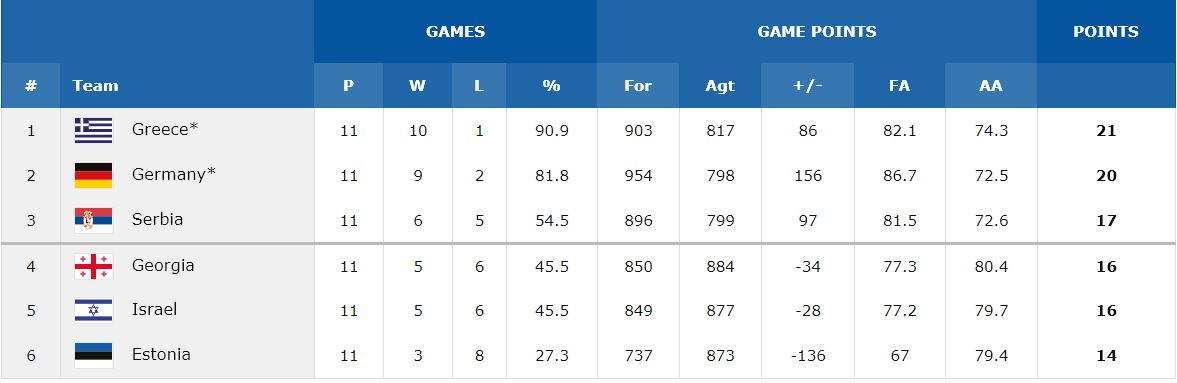Sort by the For column header
Screen dimensions: 1177x383
point(638,86)
